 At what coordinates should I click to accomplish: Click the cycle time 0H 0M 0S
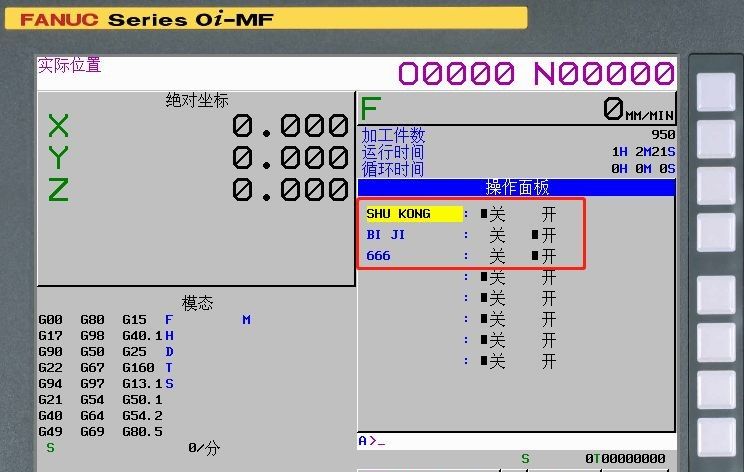click(643, 168)
